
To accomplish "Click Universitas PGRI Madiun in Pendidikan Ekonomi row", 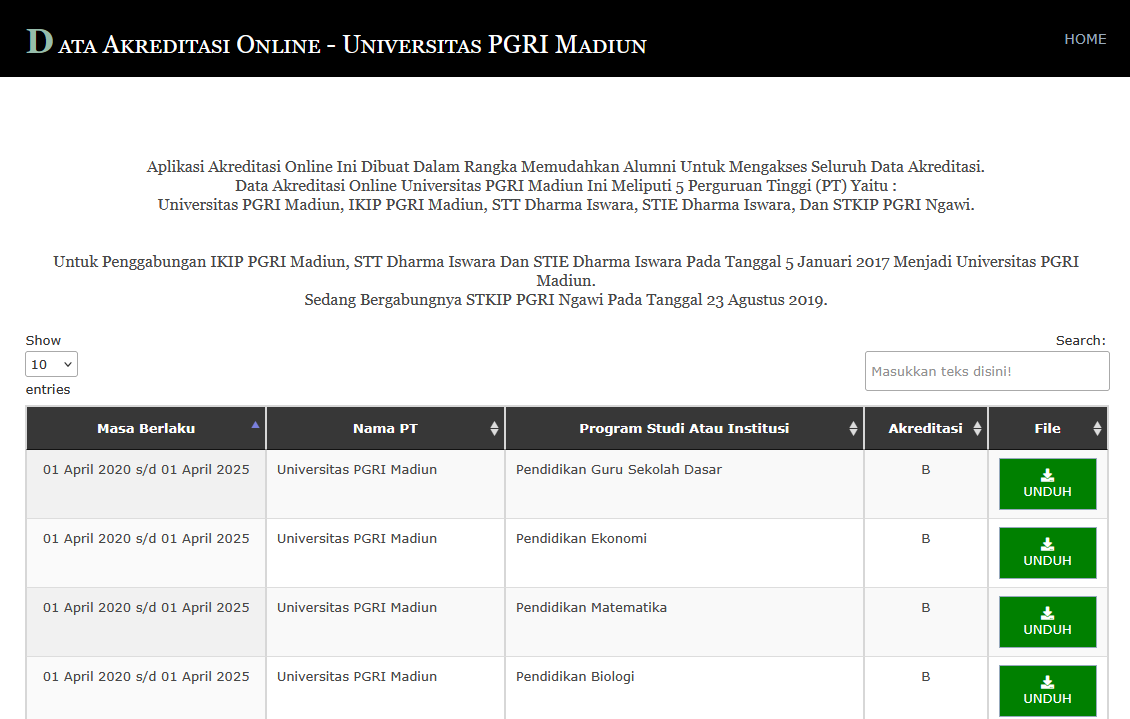I will tap(357, 539).
